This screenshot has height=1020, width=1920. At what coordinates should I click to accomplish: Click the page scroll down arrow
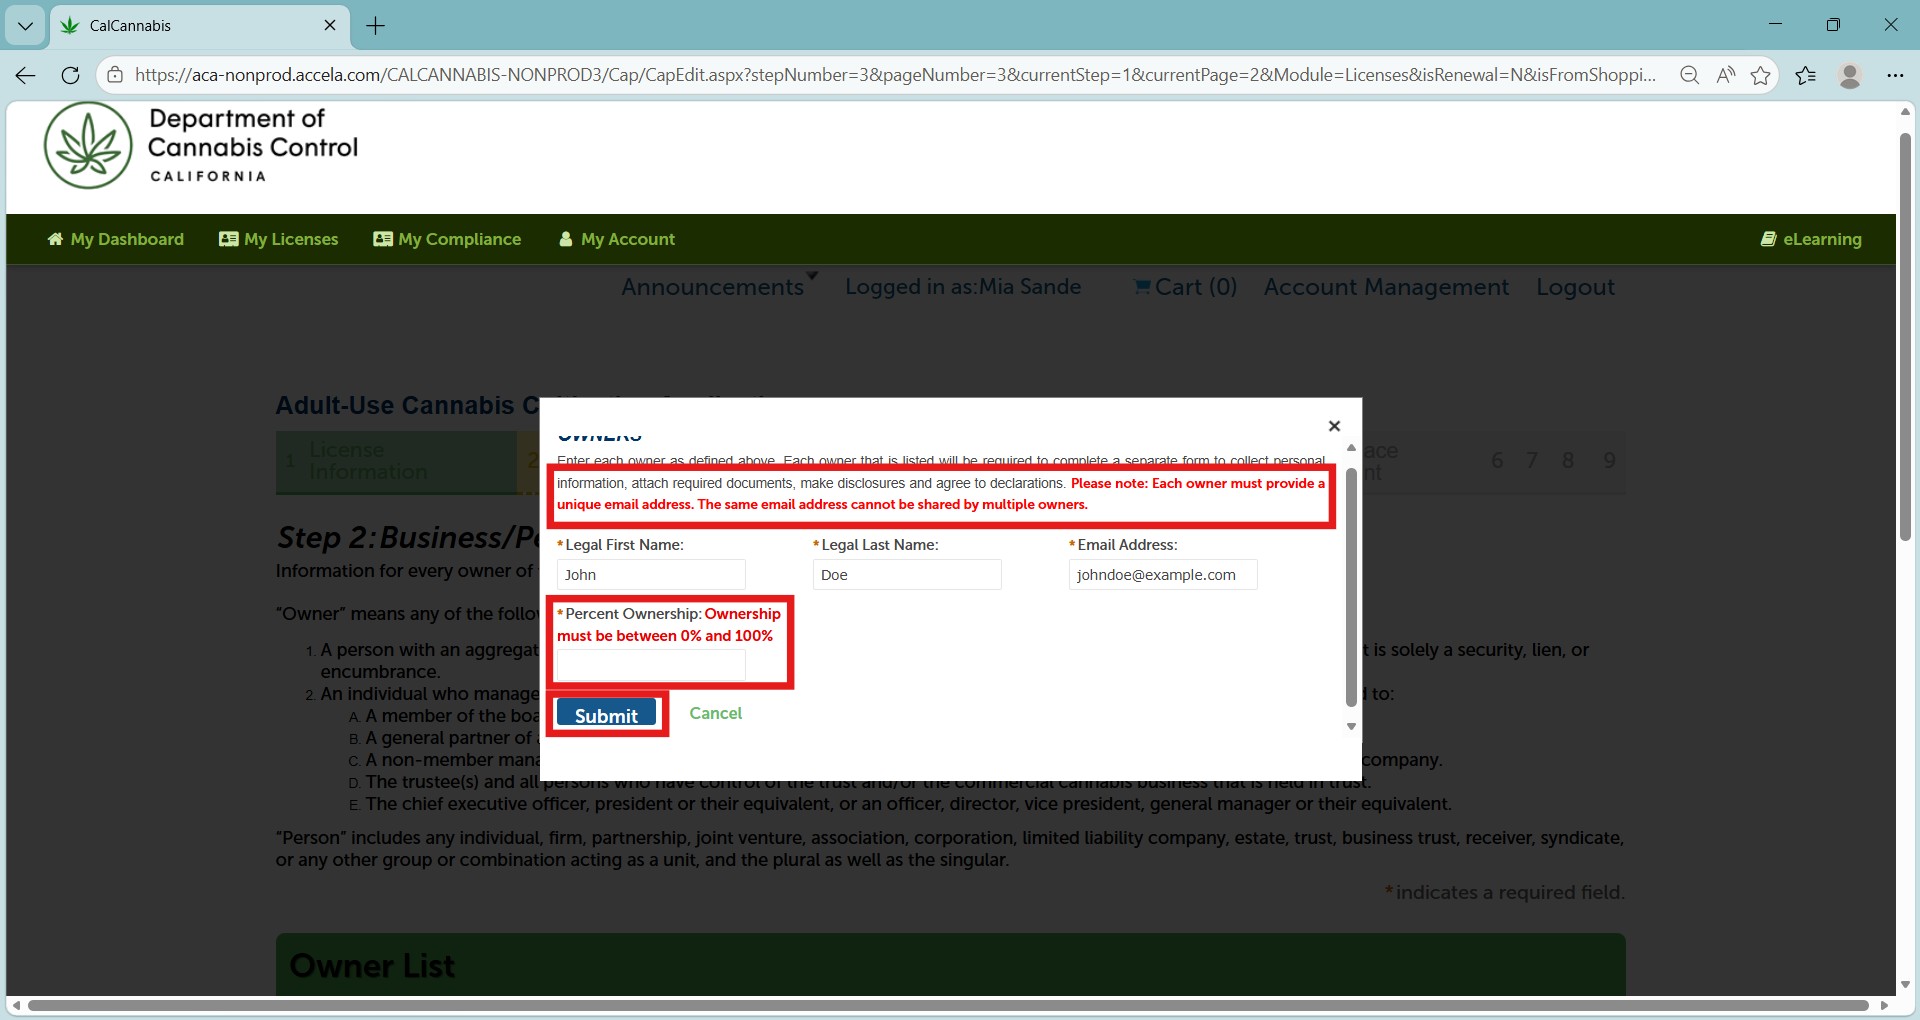pos(1905,985)
